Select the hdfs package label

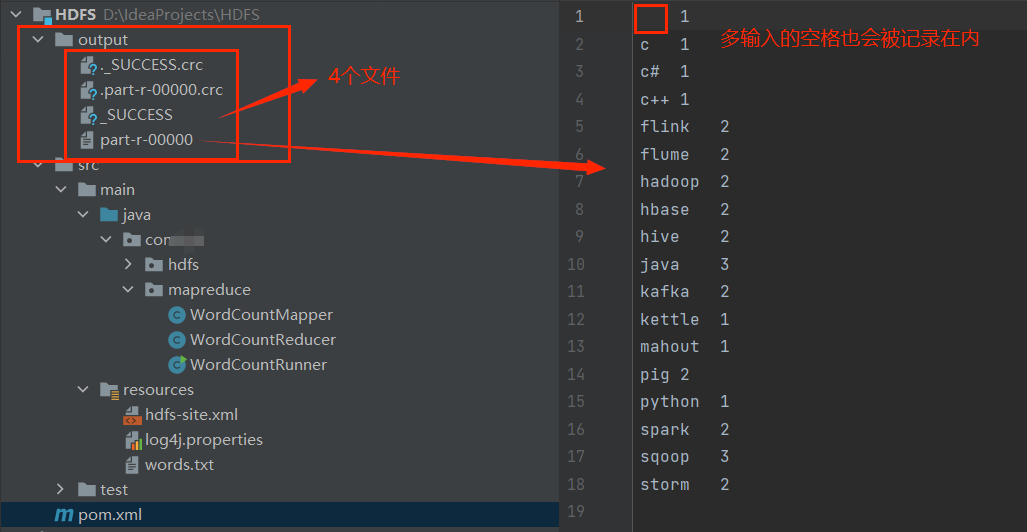(x=183, y=265)
